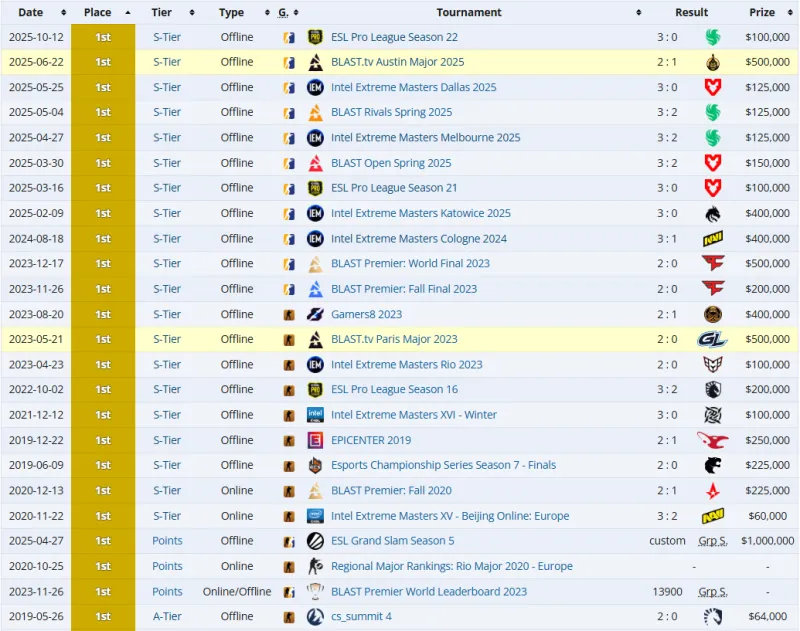Open Intel Extreme Masters Dallas 2025 link
Viewport: 800px width, 631px height.
pyautogui.click(x=413, y=87)
